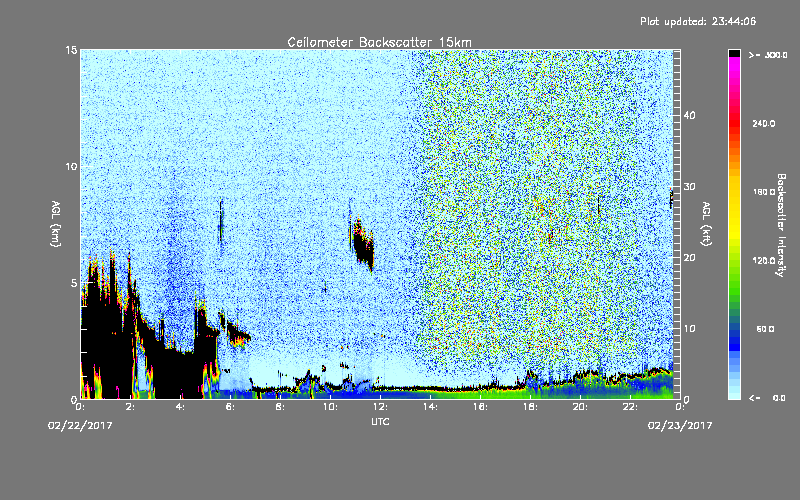Select the 'AGL (kft)' right axis label
This screenshot has width=800, height=500.
706,223
